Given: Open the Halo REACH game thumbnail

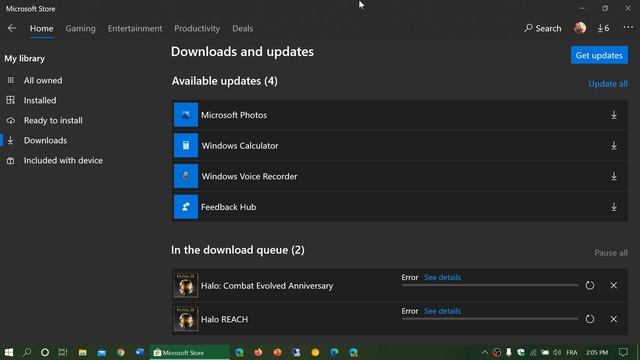Looking at the screenshot, I should 186,318.
